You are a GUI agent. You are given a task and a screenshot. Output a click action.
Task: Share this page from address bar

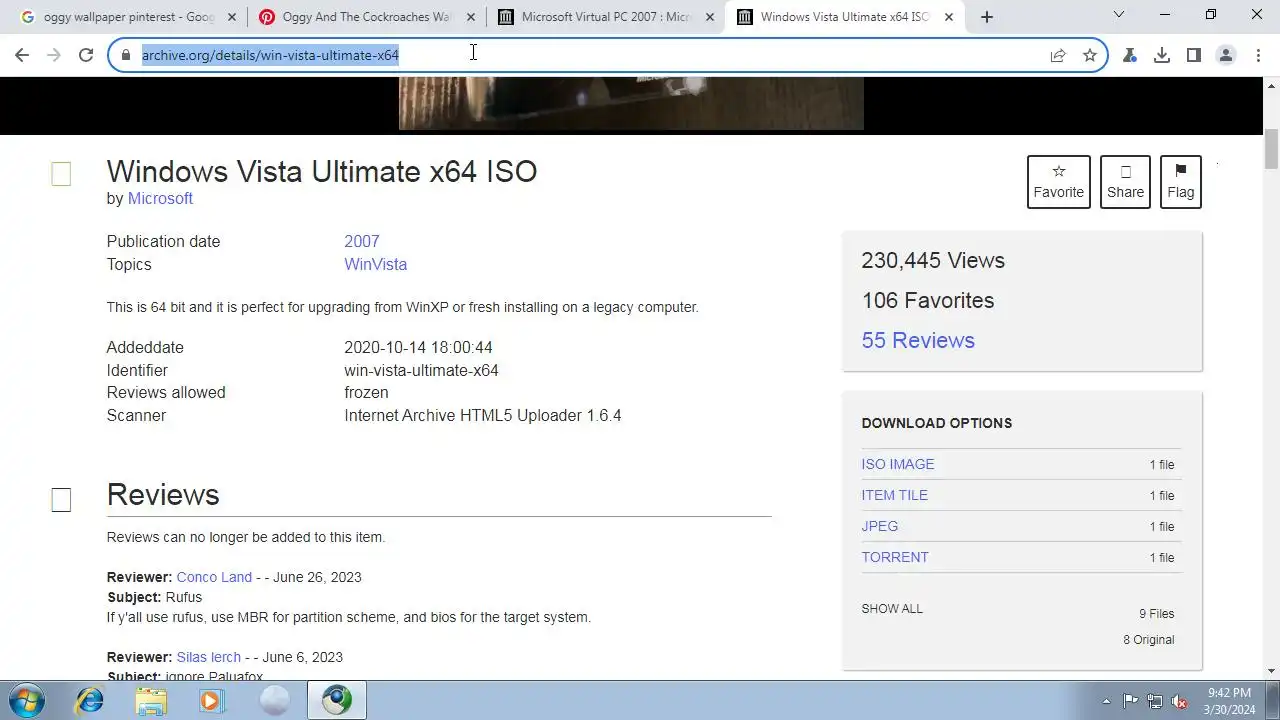[1058, 56]
